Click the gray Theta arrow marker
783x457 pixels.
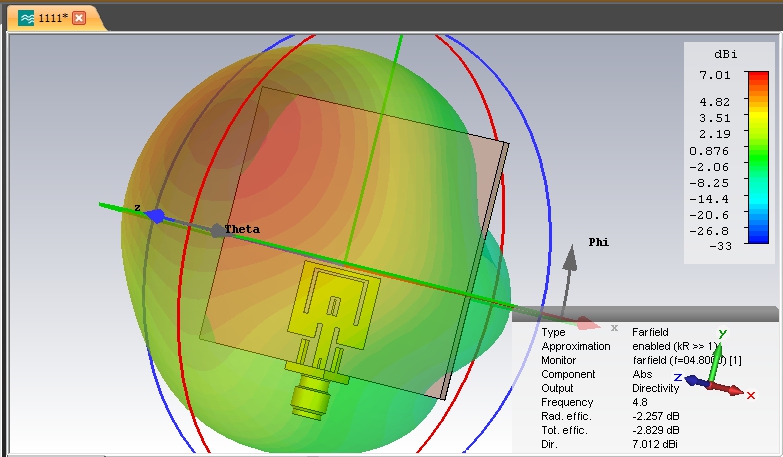pyautogui.click(x=217, y=230)
